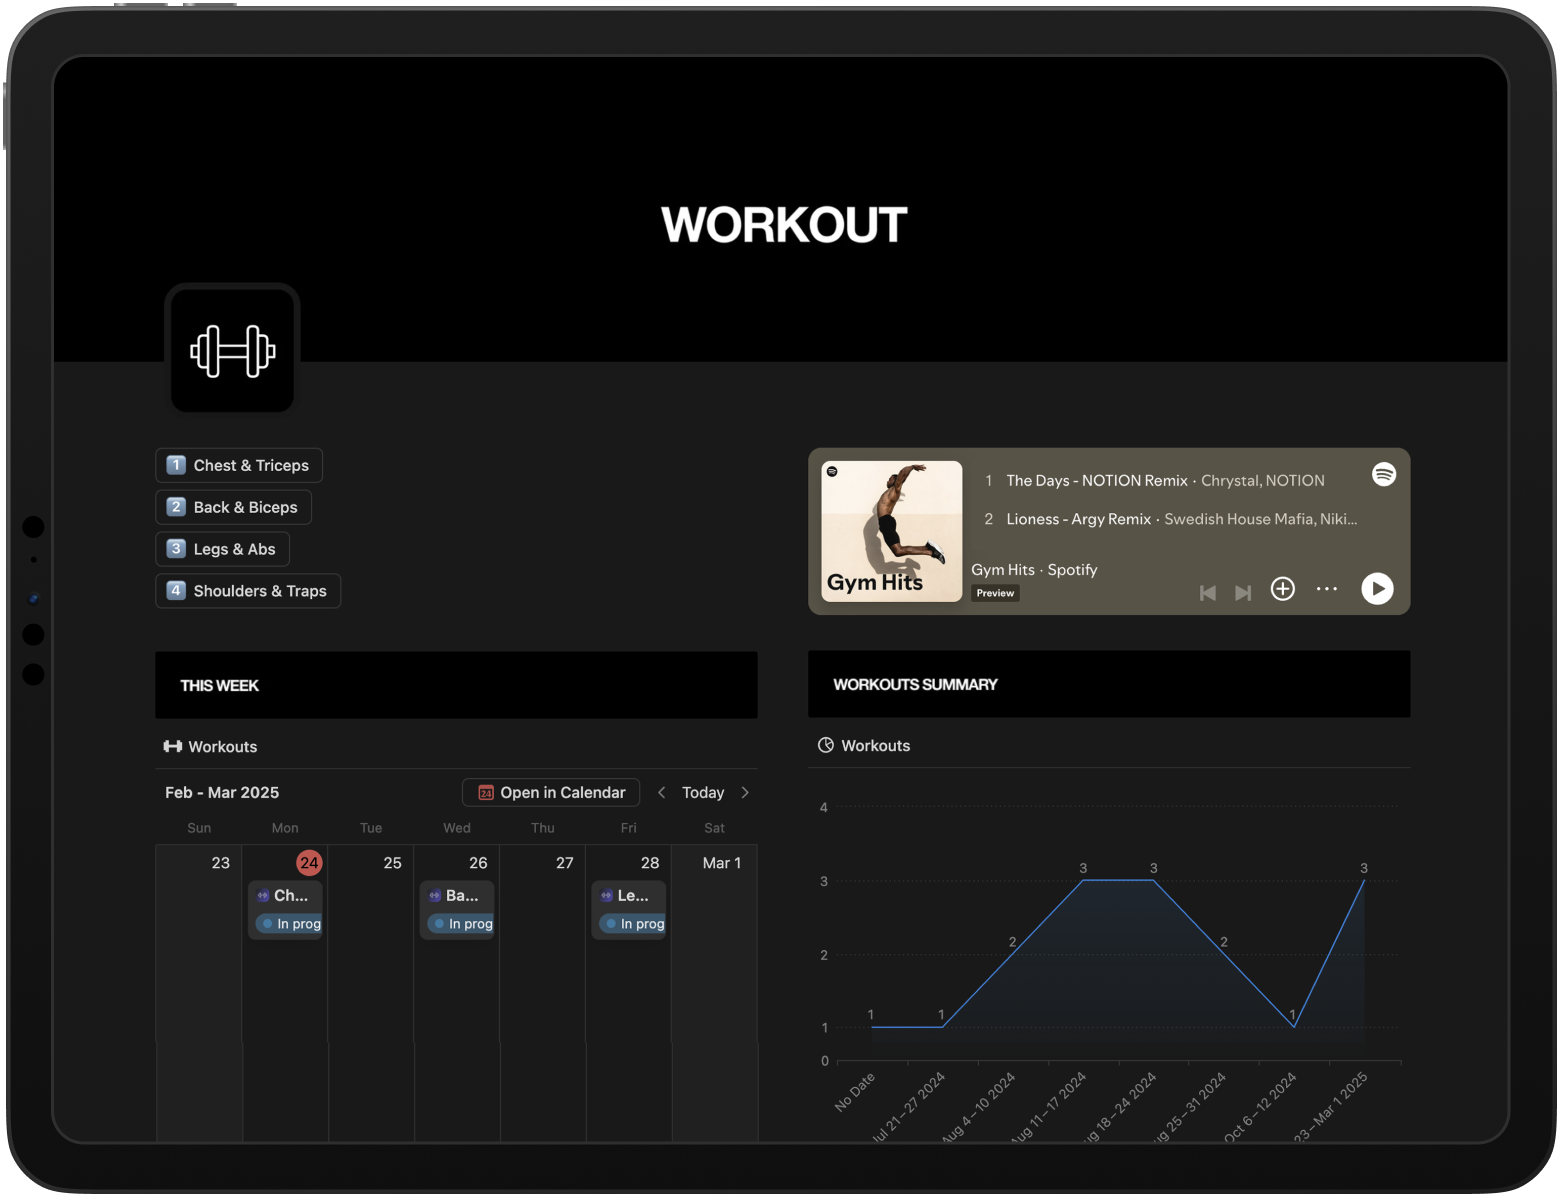The image size is (1563, 1200).
Task: Open Back & Biceps page
Action: (x=234, y=508)
